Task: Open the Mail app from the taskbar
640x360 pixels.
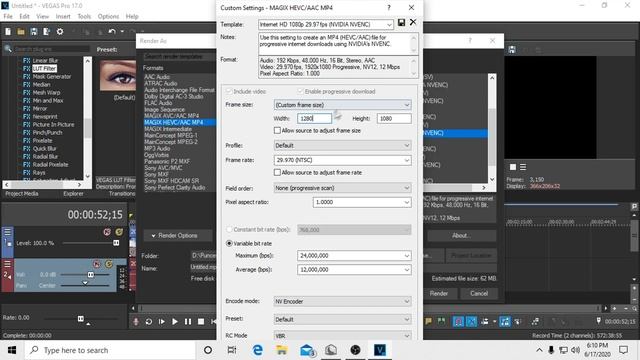Action: point(307,350)
